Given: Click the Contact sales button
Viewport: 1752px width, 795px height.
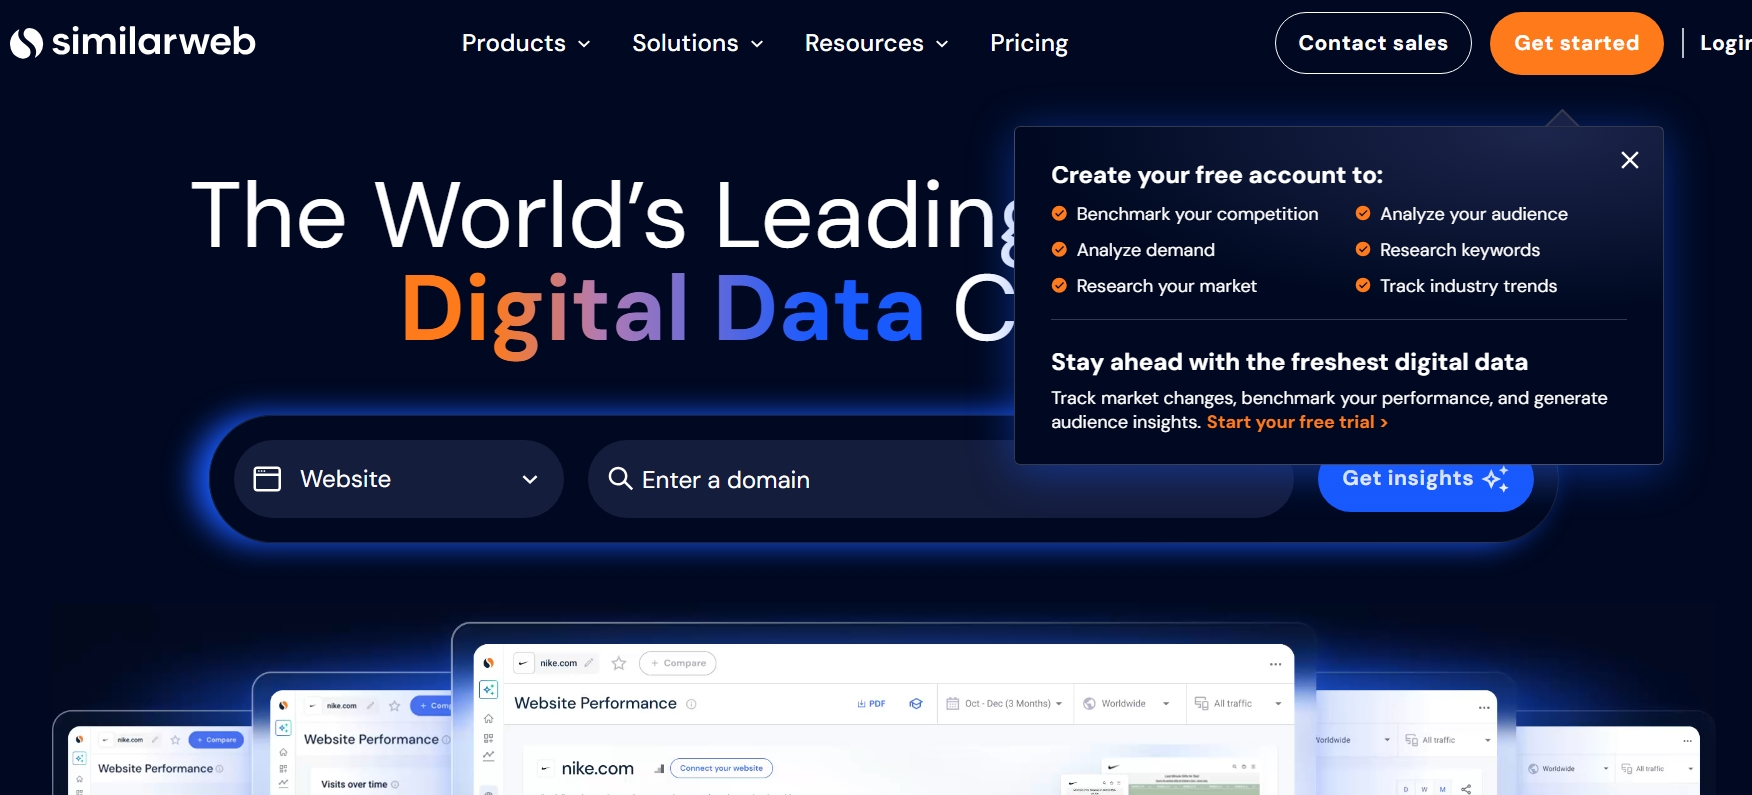Looking at the screenshot, I should click(x=1373, y=43).
